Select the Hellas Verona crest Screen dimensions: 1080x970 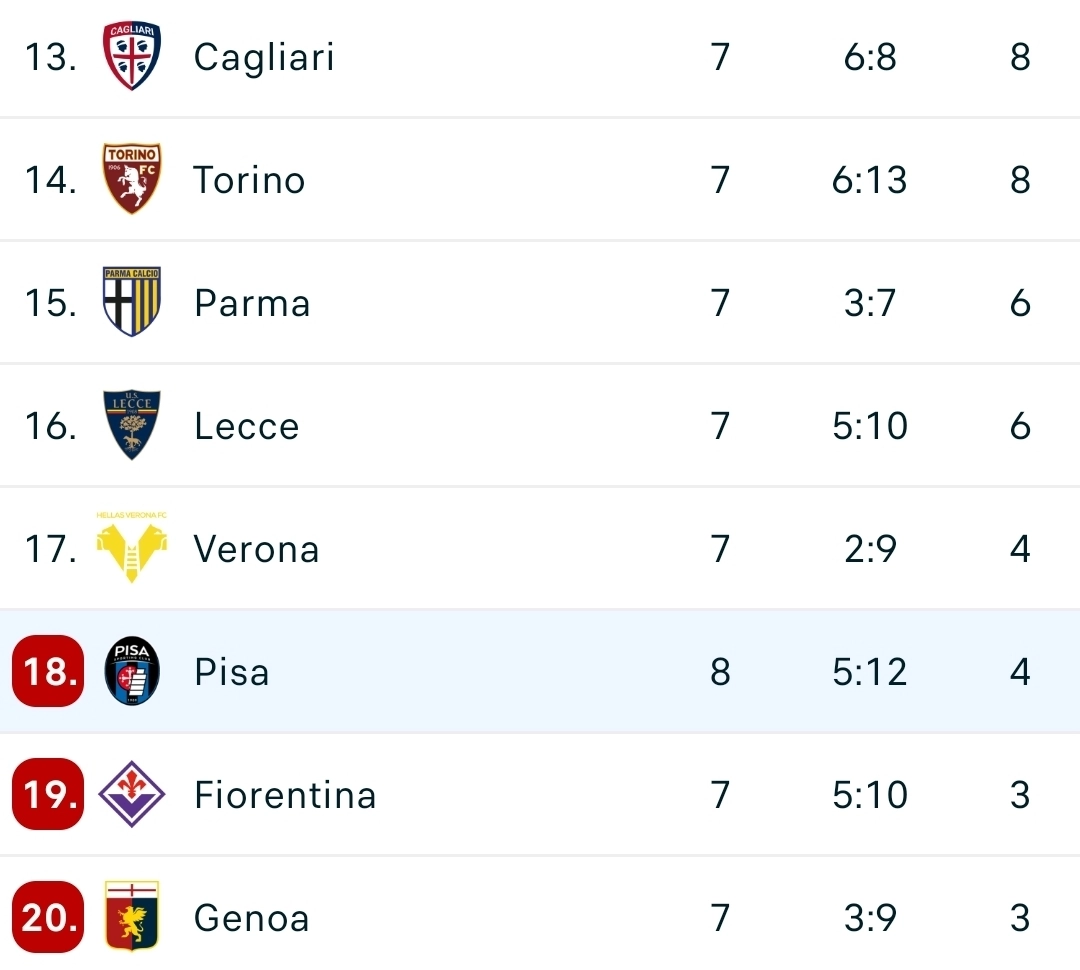(x=132, y=547)
